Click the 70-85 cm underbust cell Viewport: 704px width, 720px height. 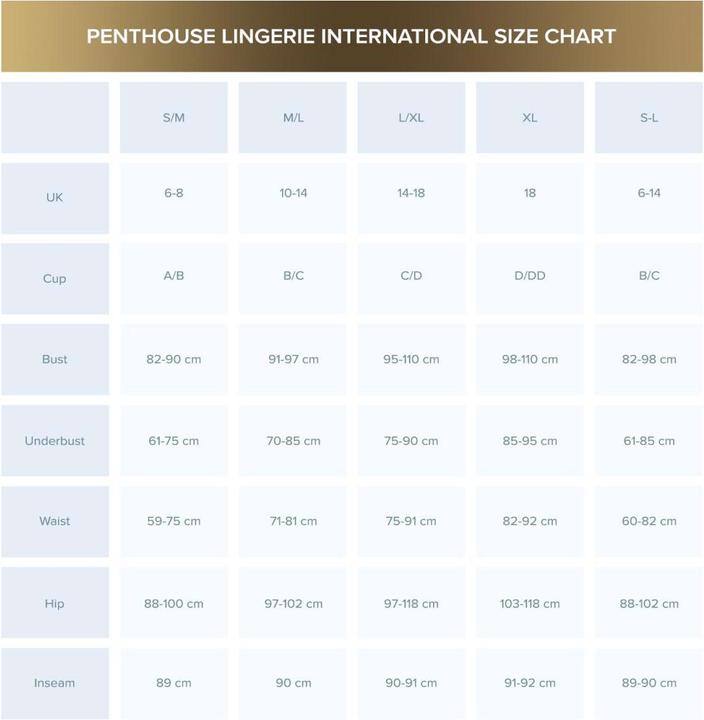coord(293,441)
